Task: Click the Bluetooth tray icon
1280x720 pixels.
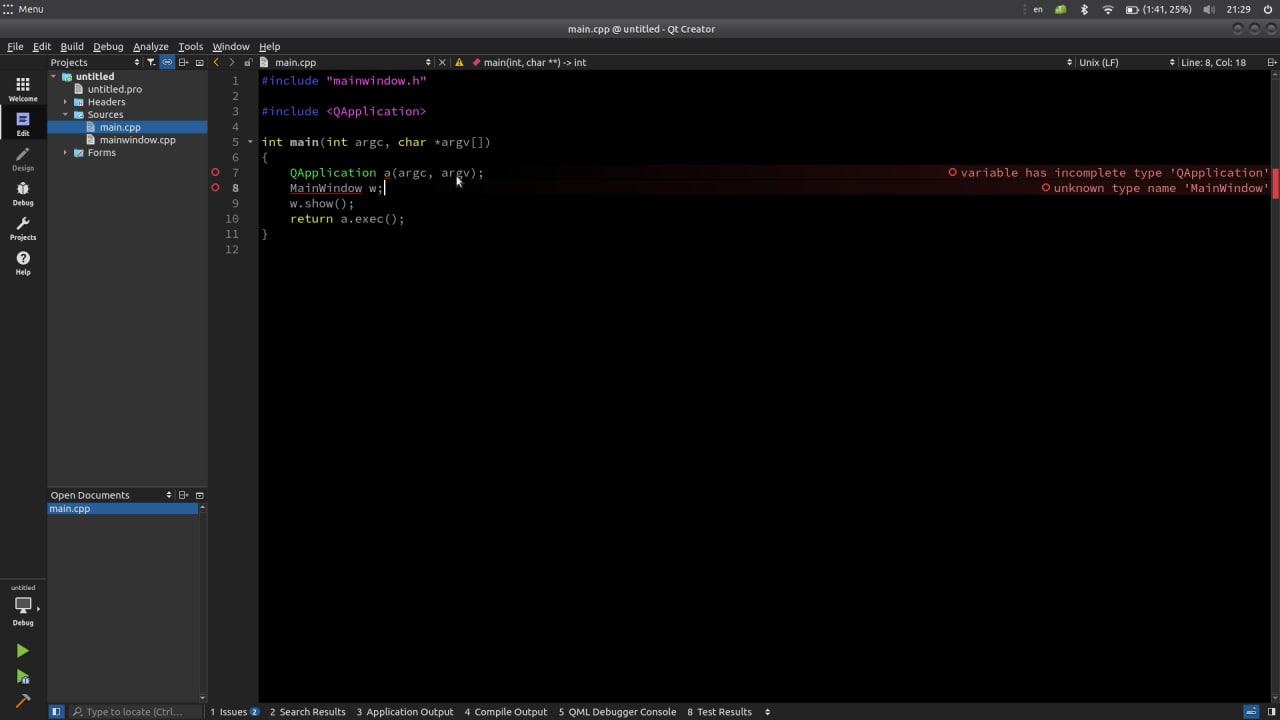Action: click(1084, 9)
